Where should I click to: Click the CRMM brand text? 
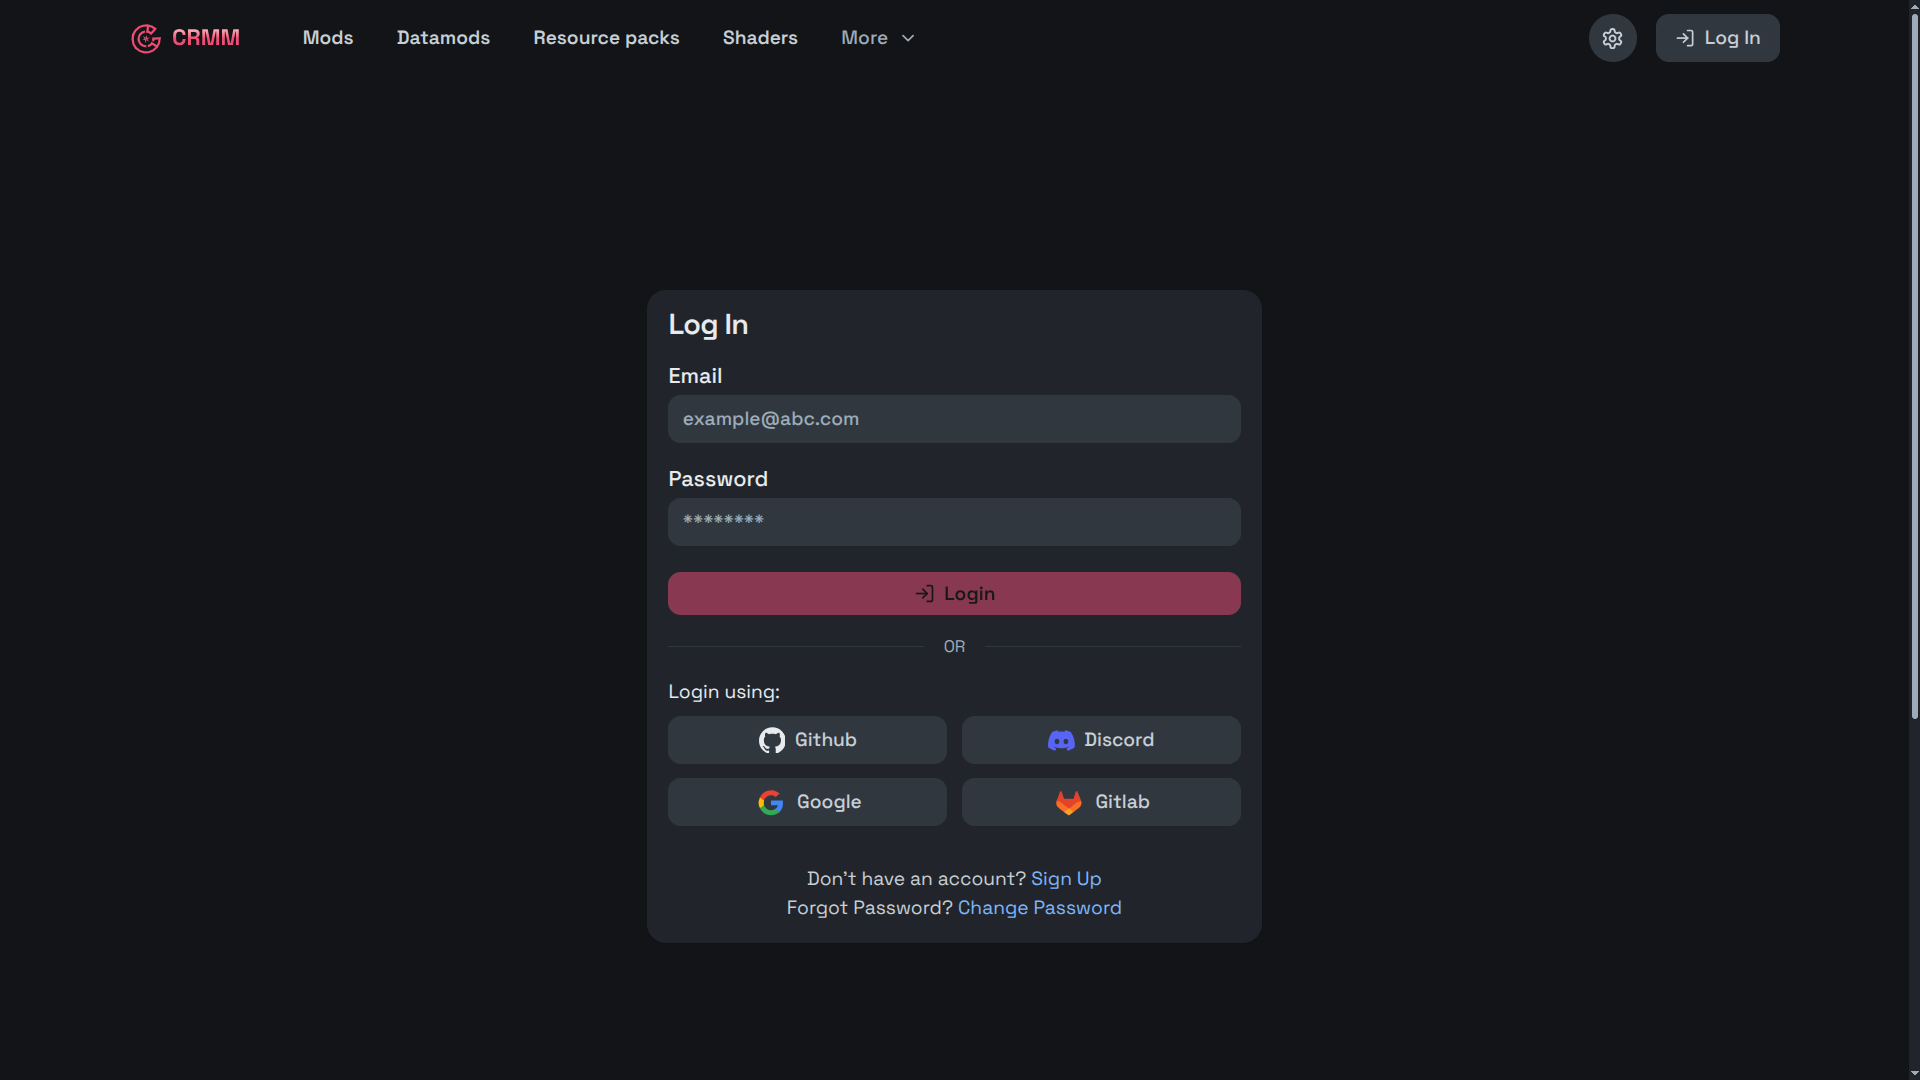[x=206, y=38]
